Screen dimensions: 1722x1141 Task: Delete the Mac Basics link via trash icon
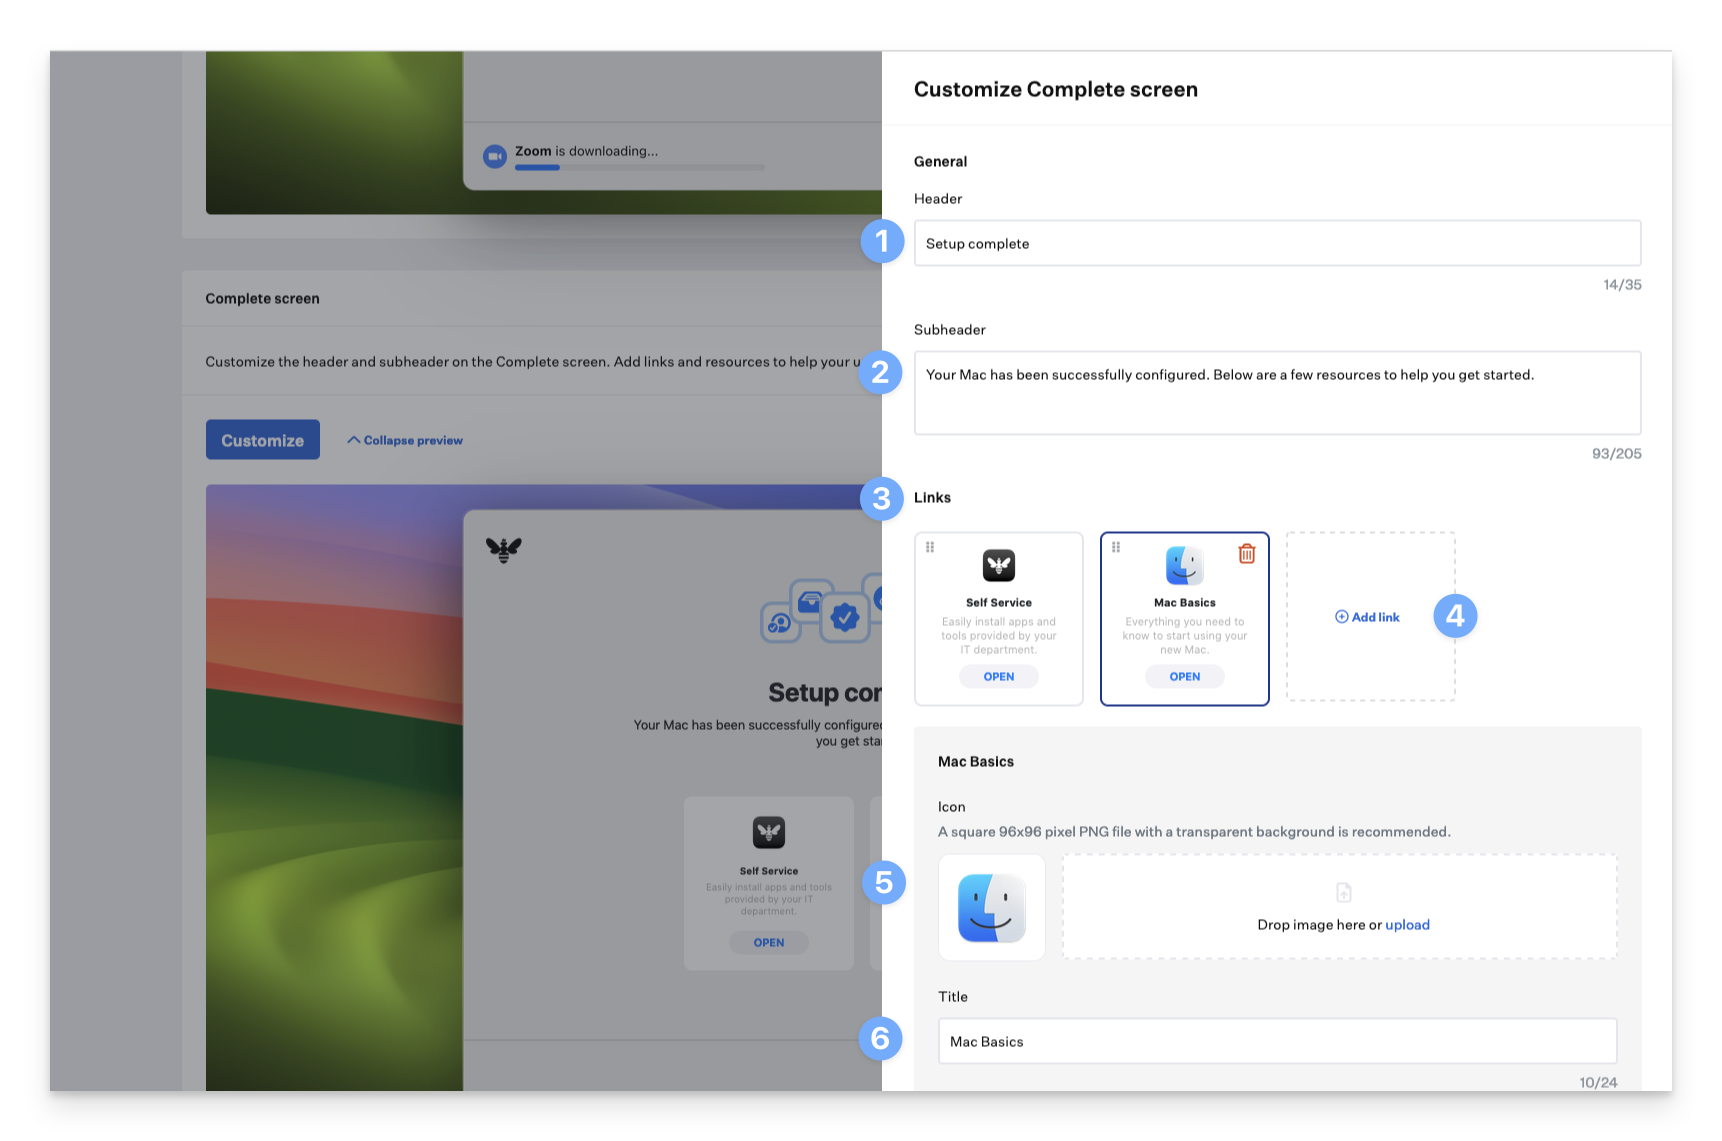pos(1247,553)
